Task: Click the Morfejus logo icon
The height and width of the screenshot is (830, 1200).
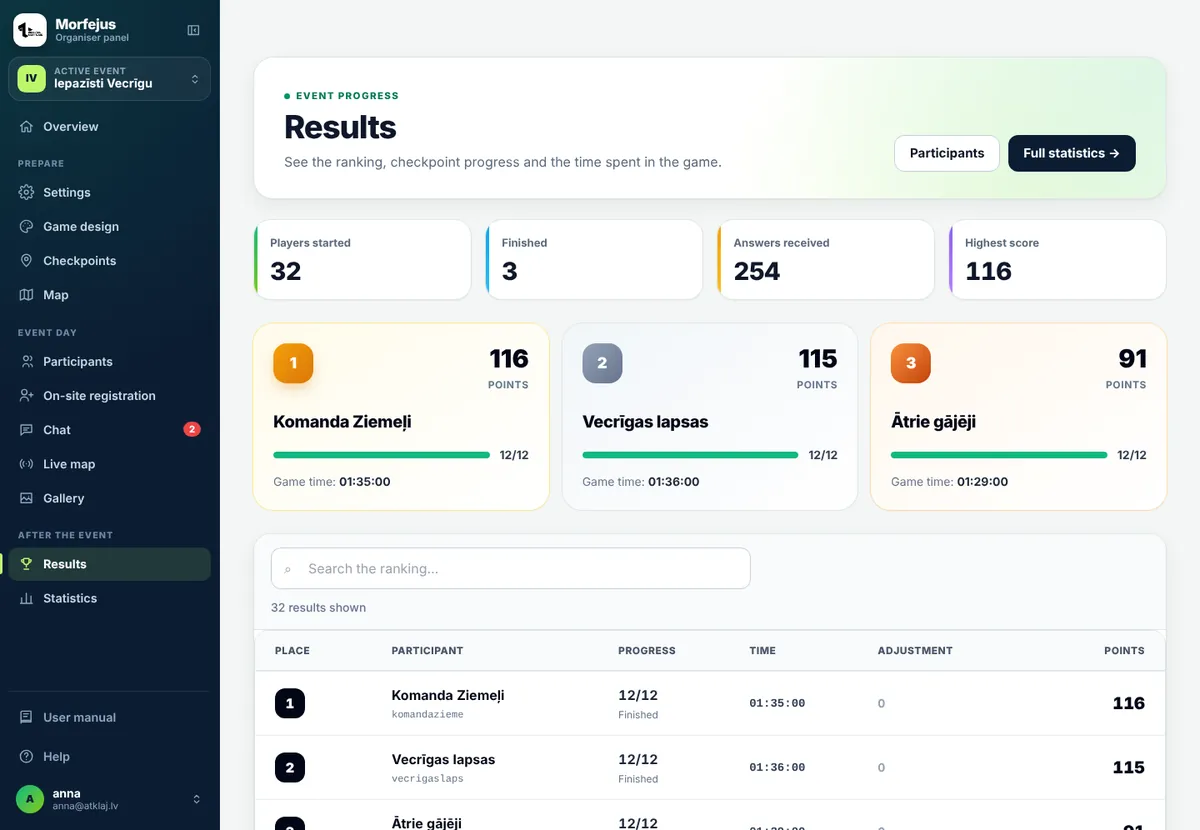Action: 30,30
